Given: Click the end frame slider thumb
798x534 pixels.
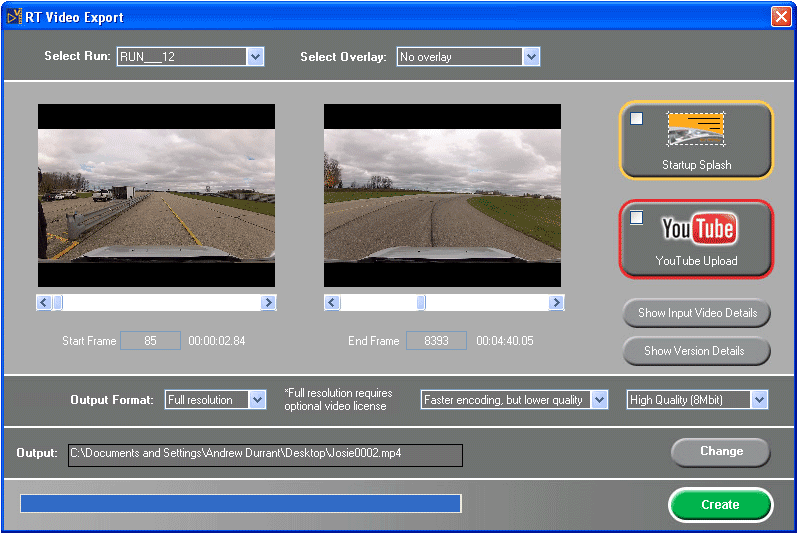Looking at the screenshot, I should pyautogui.click(x=421, y=302).
